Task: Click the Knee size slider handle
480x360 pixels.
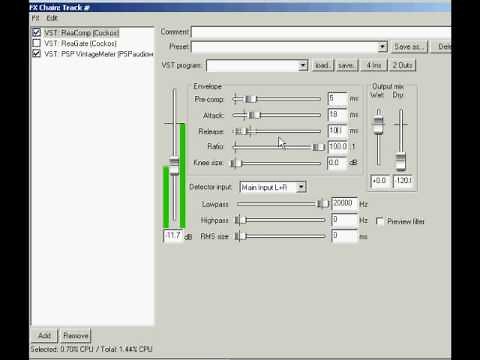Action: 236,163
